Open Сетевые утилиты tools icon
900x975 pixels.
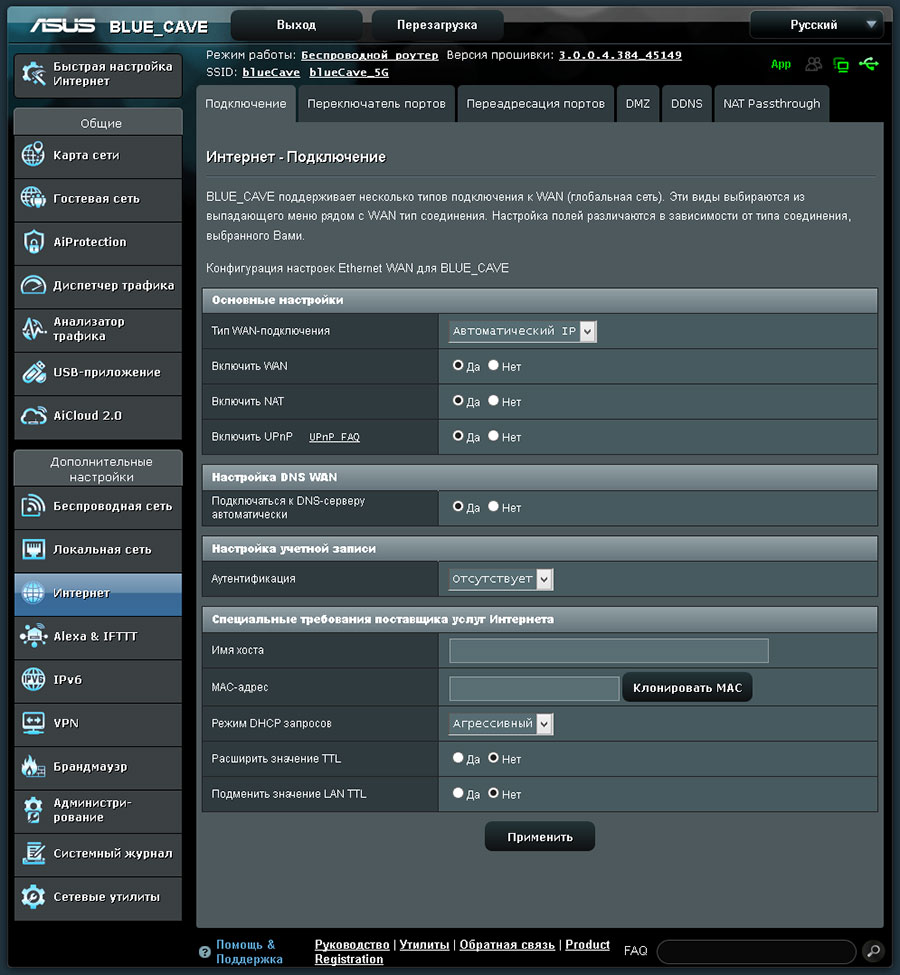click(x=34, y=896)
